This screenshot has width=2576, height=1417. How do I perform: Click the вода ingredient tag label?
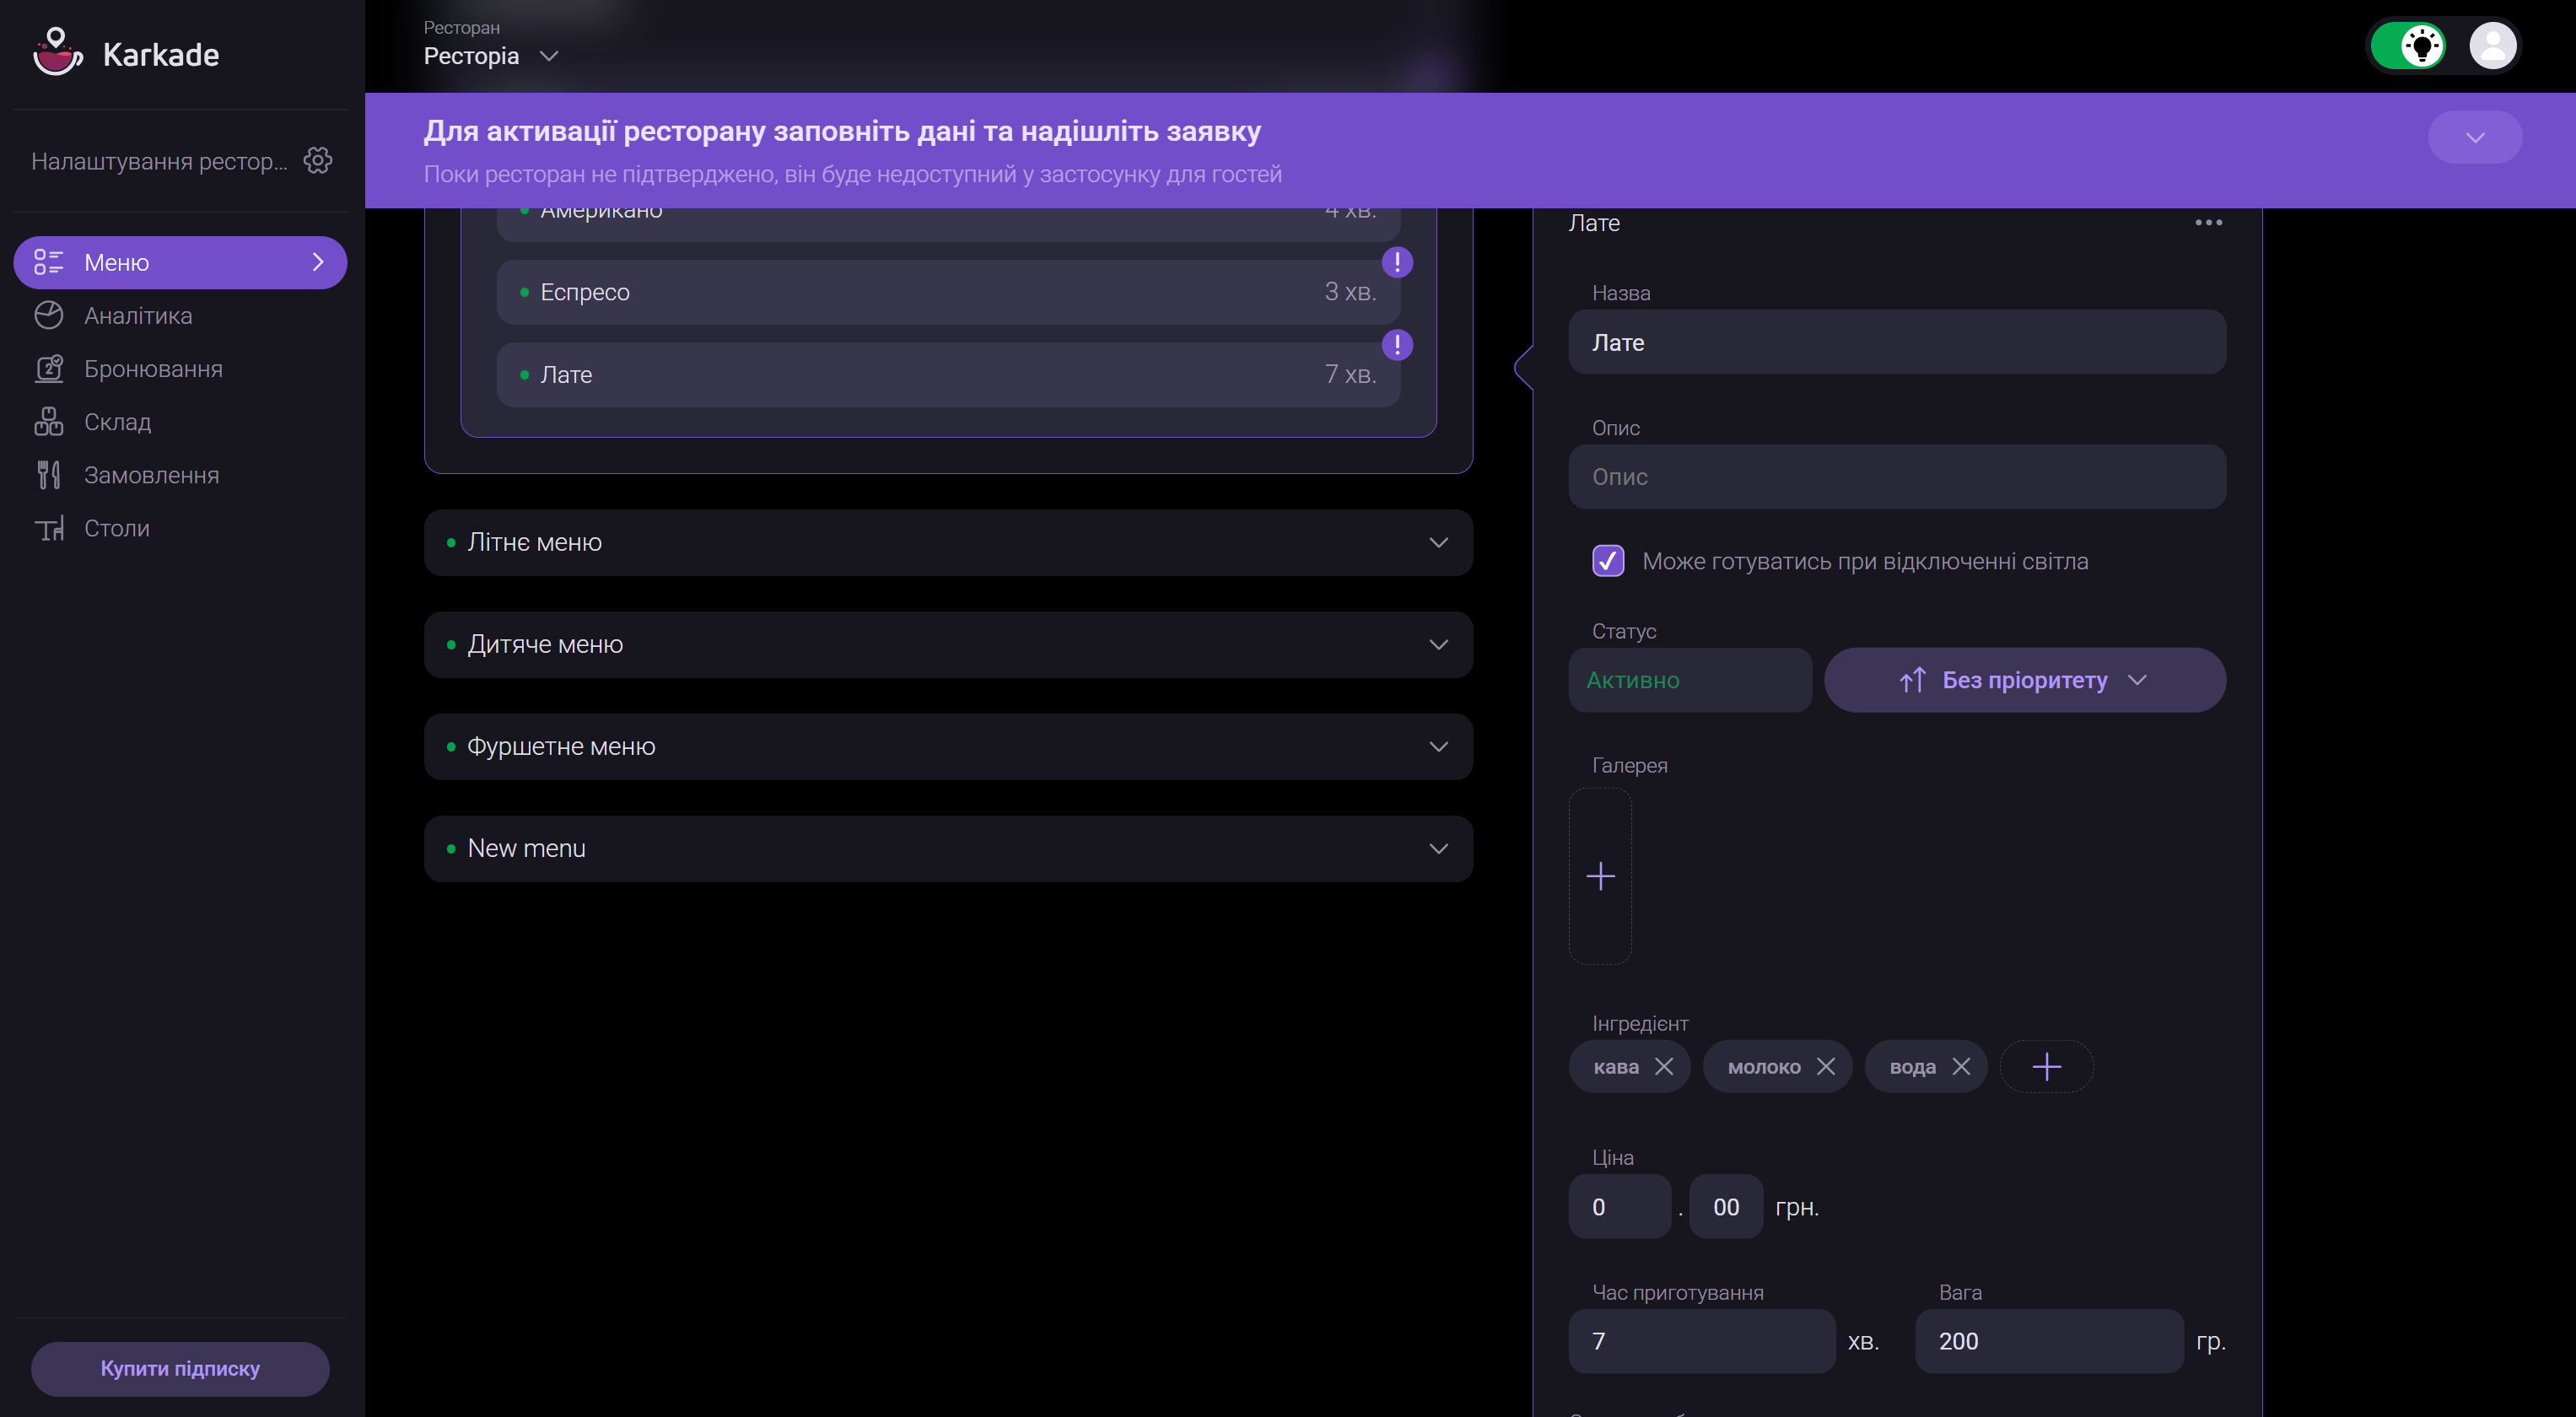click(1912, 1067)
